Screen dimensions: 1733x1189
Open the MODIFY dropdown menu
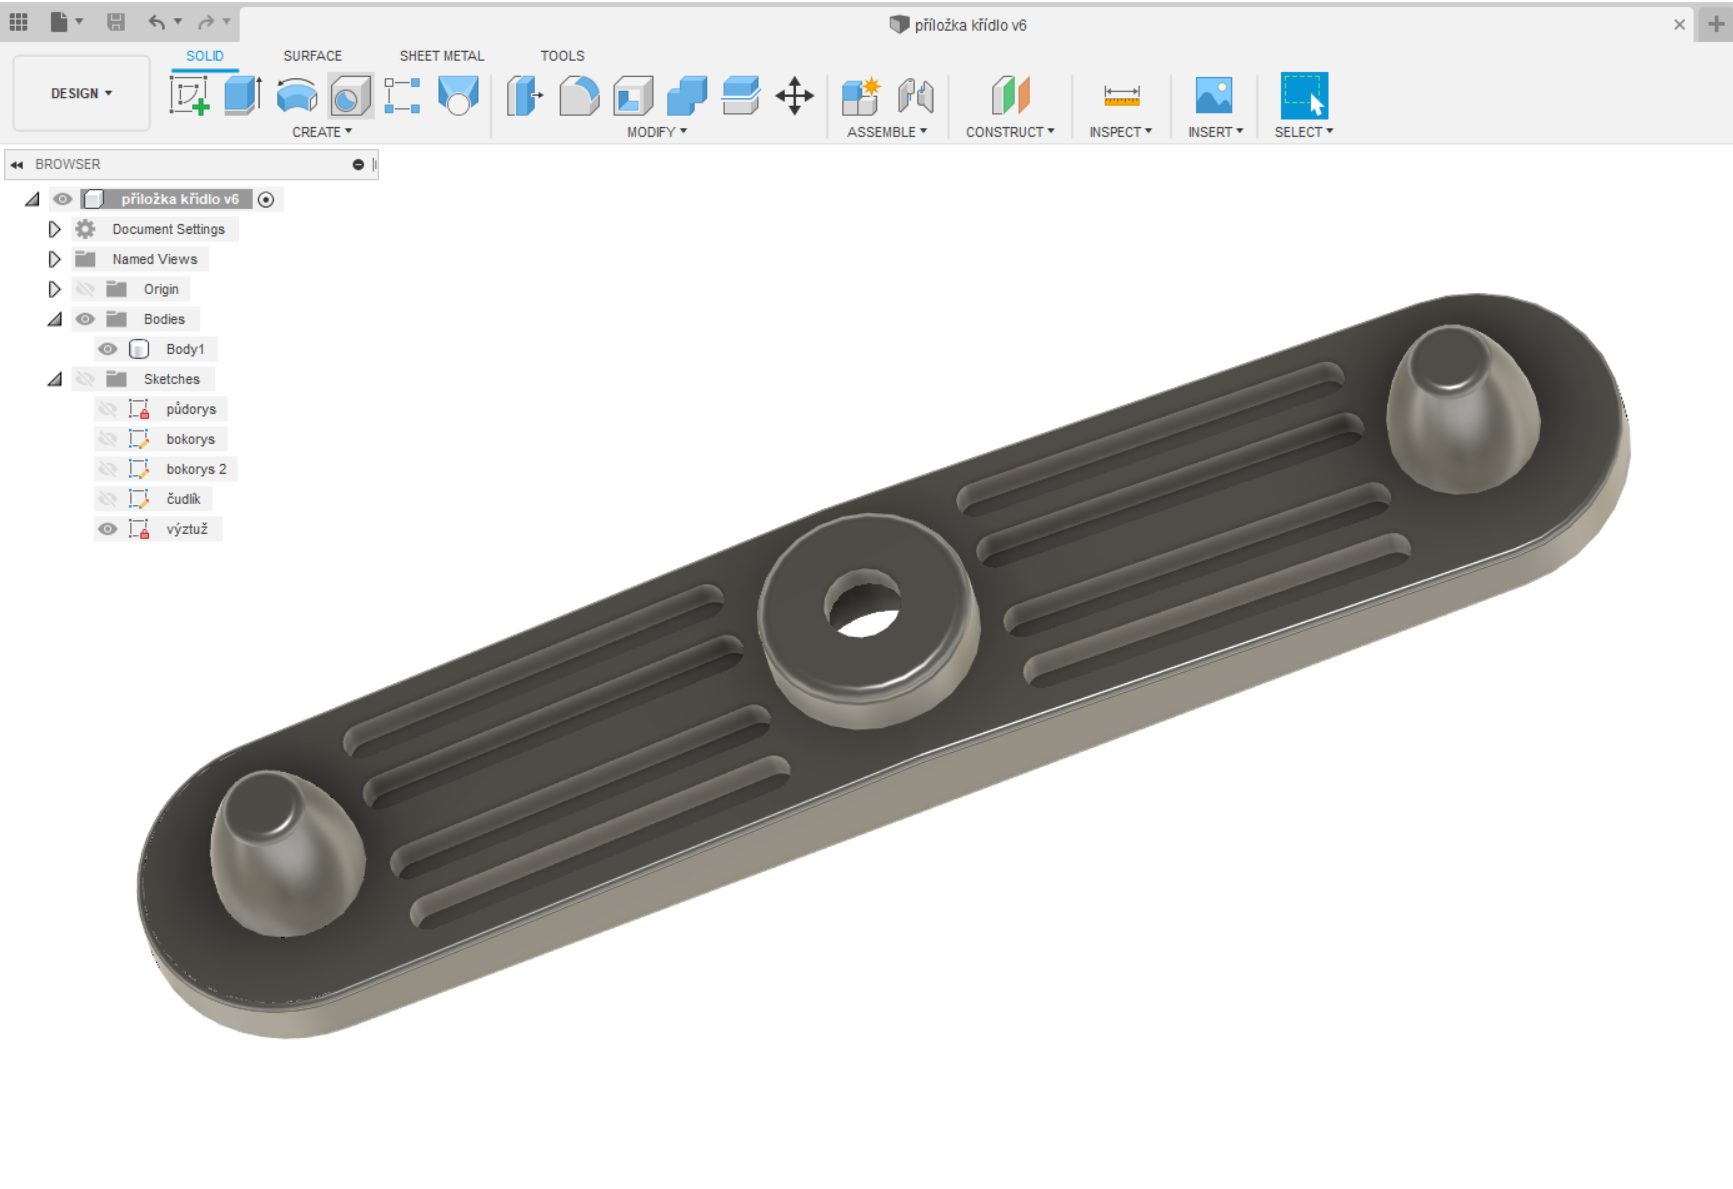[x=657, y=132]
